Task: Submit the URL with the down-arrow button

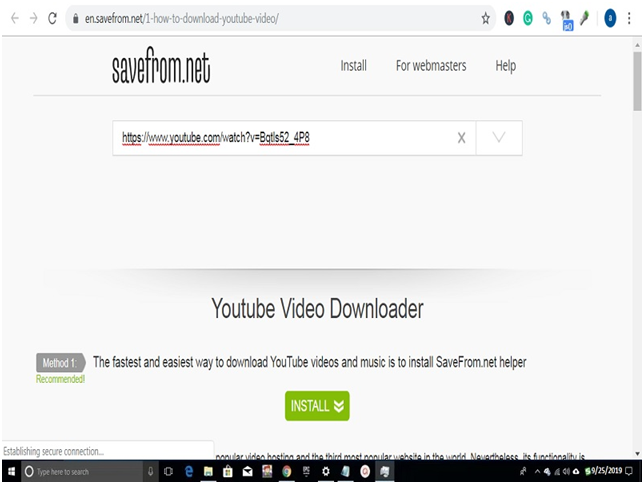Action: [x=499, y=138]
